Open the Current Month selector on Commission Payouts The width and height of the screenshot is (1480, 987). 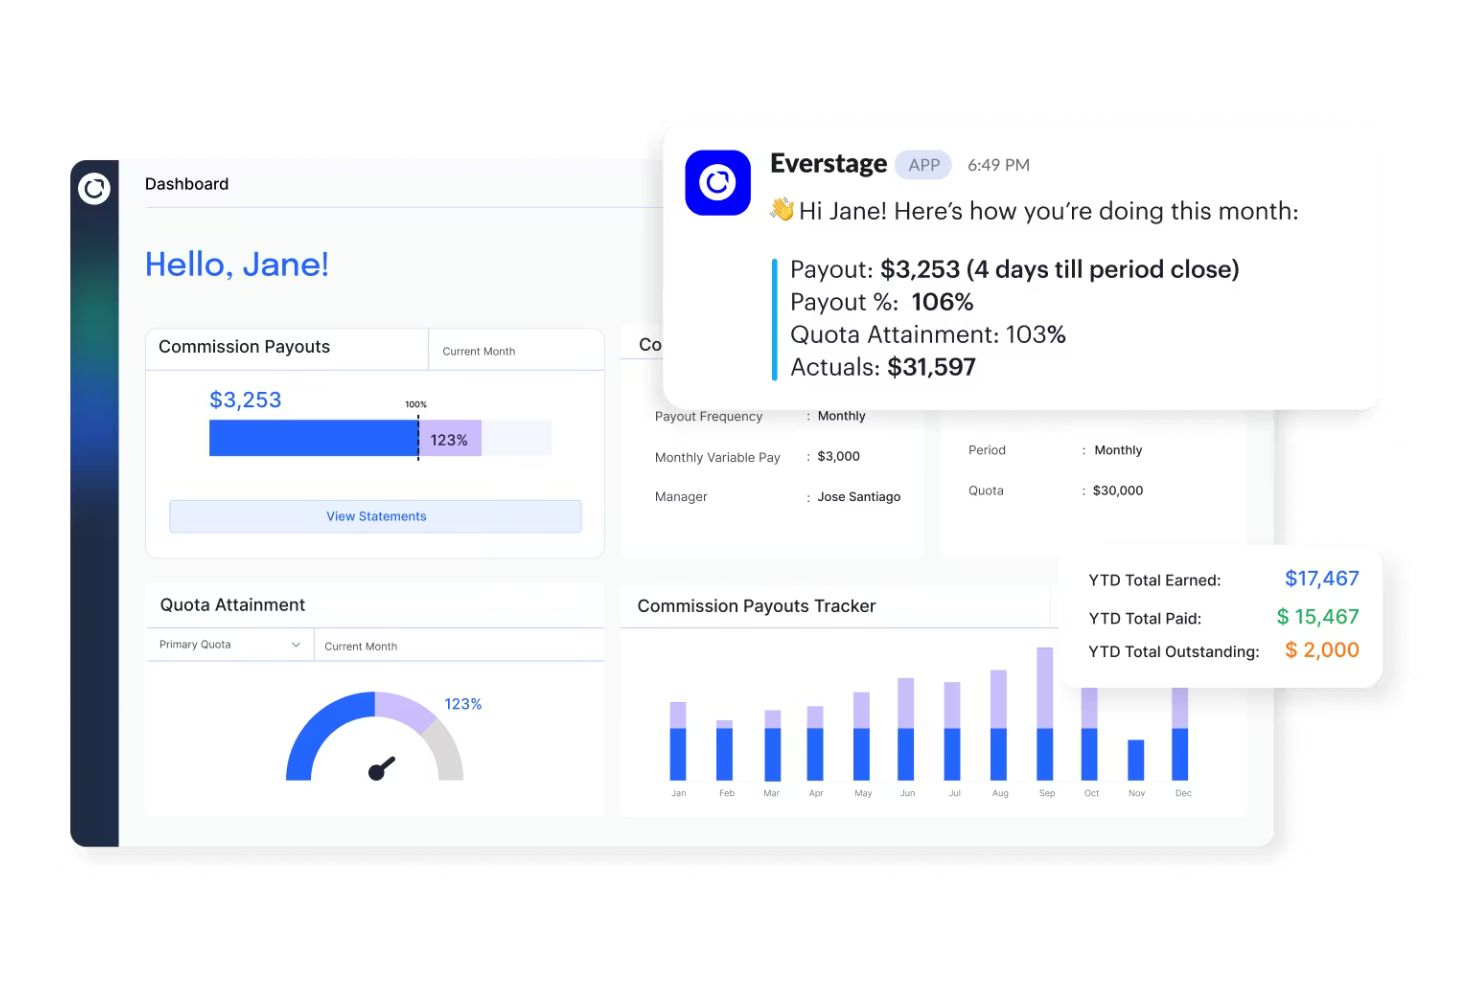(478, 351)
